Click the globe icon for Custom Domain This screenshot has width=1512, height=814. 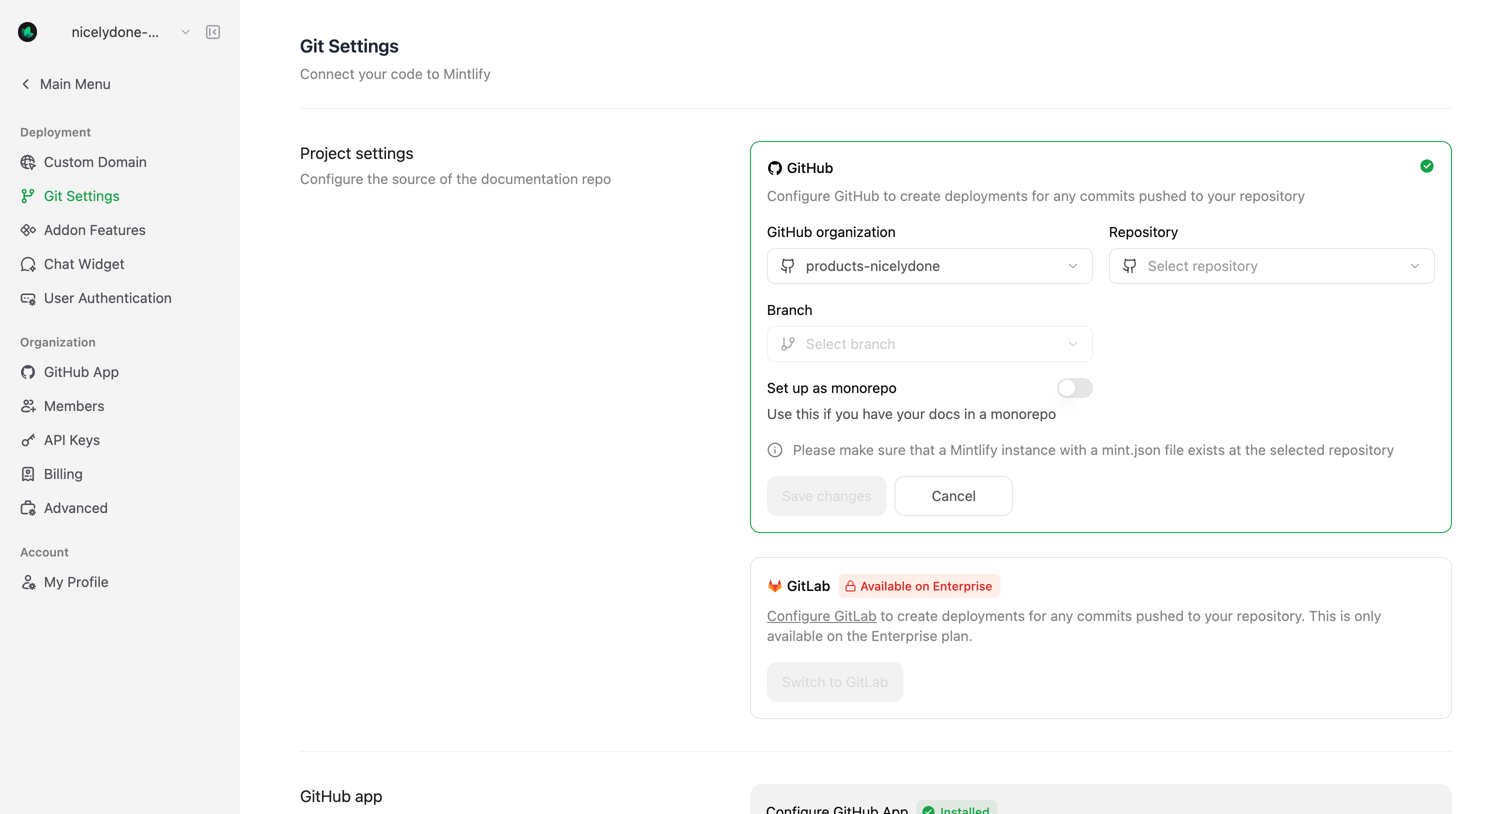pyautogui.click(x=28, y=162)
